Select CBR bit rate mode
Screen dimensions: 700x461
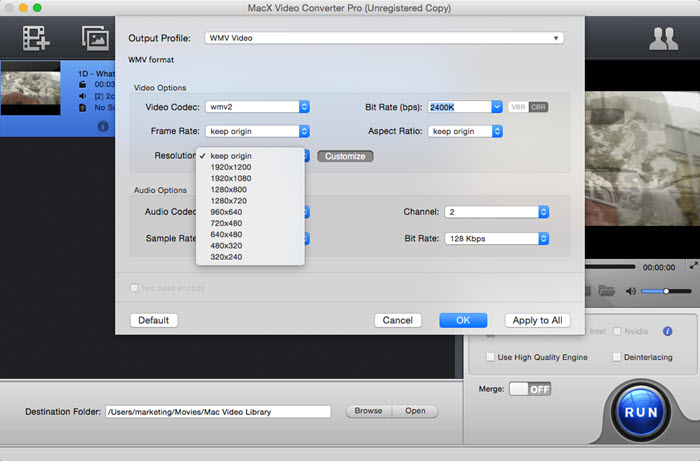(538, 107)
